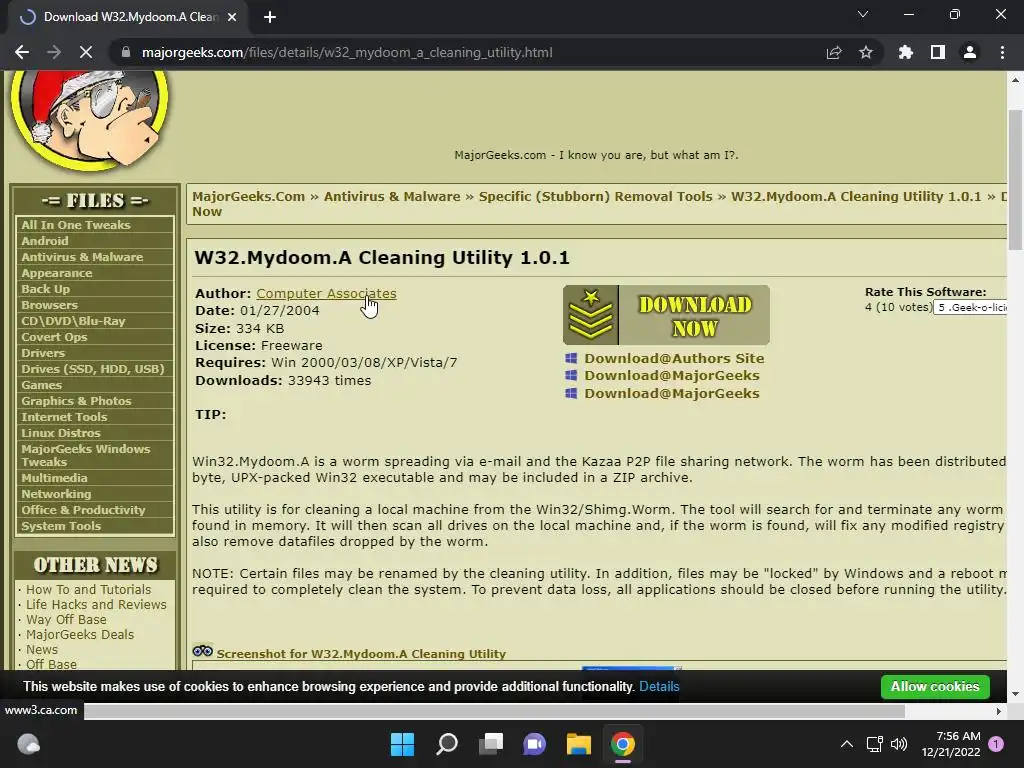Stop page loading with X button
The width and height of the screenshot is (1024, 768).
(86, 52)
